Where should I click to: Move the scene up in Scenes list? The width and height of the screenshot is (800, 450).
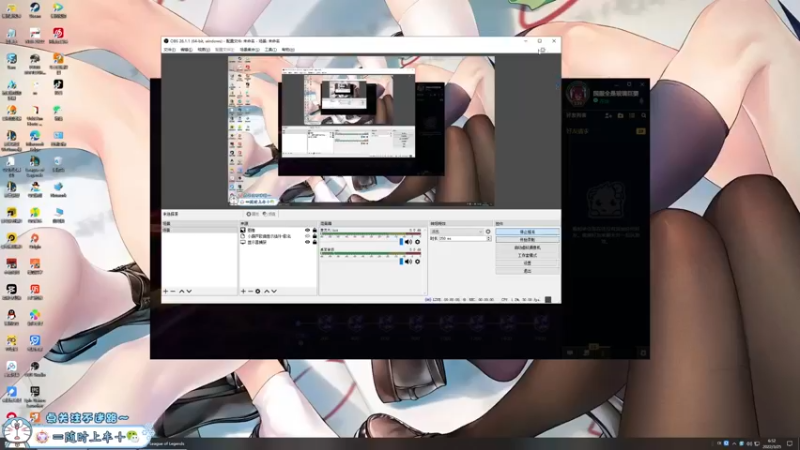click(x=181, y=291)
